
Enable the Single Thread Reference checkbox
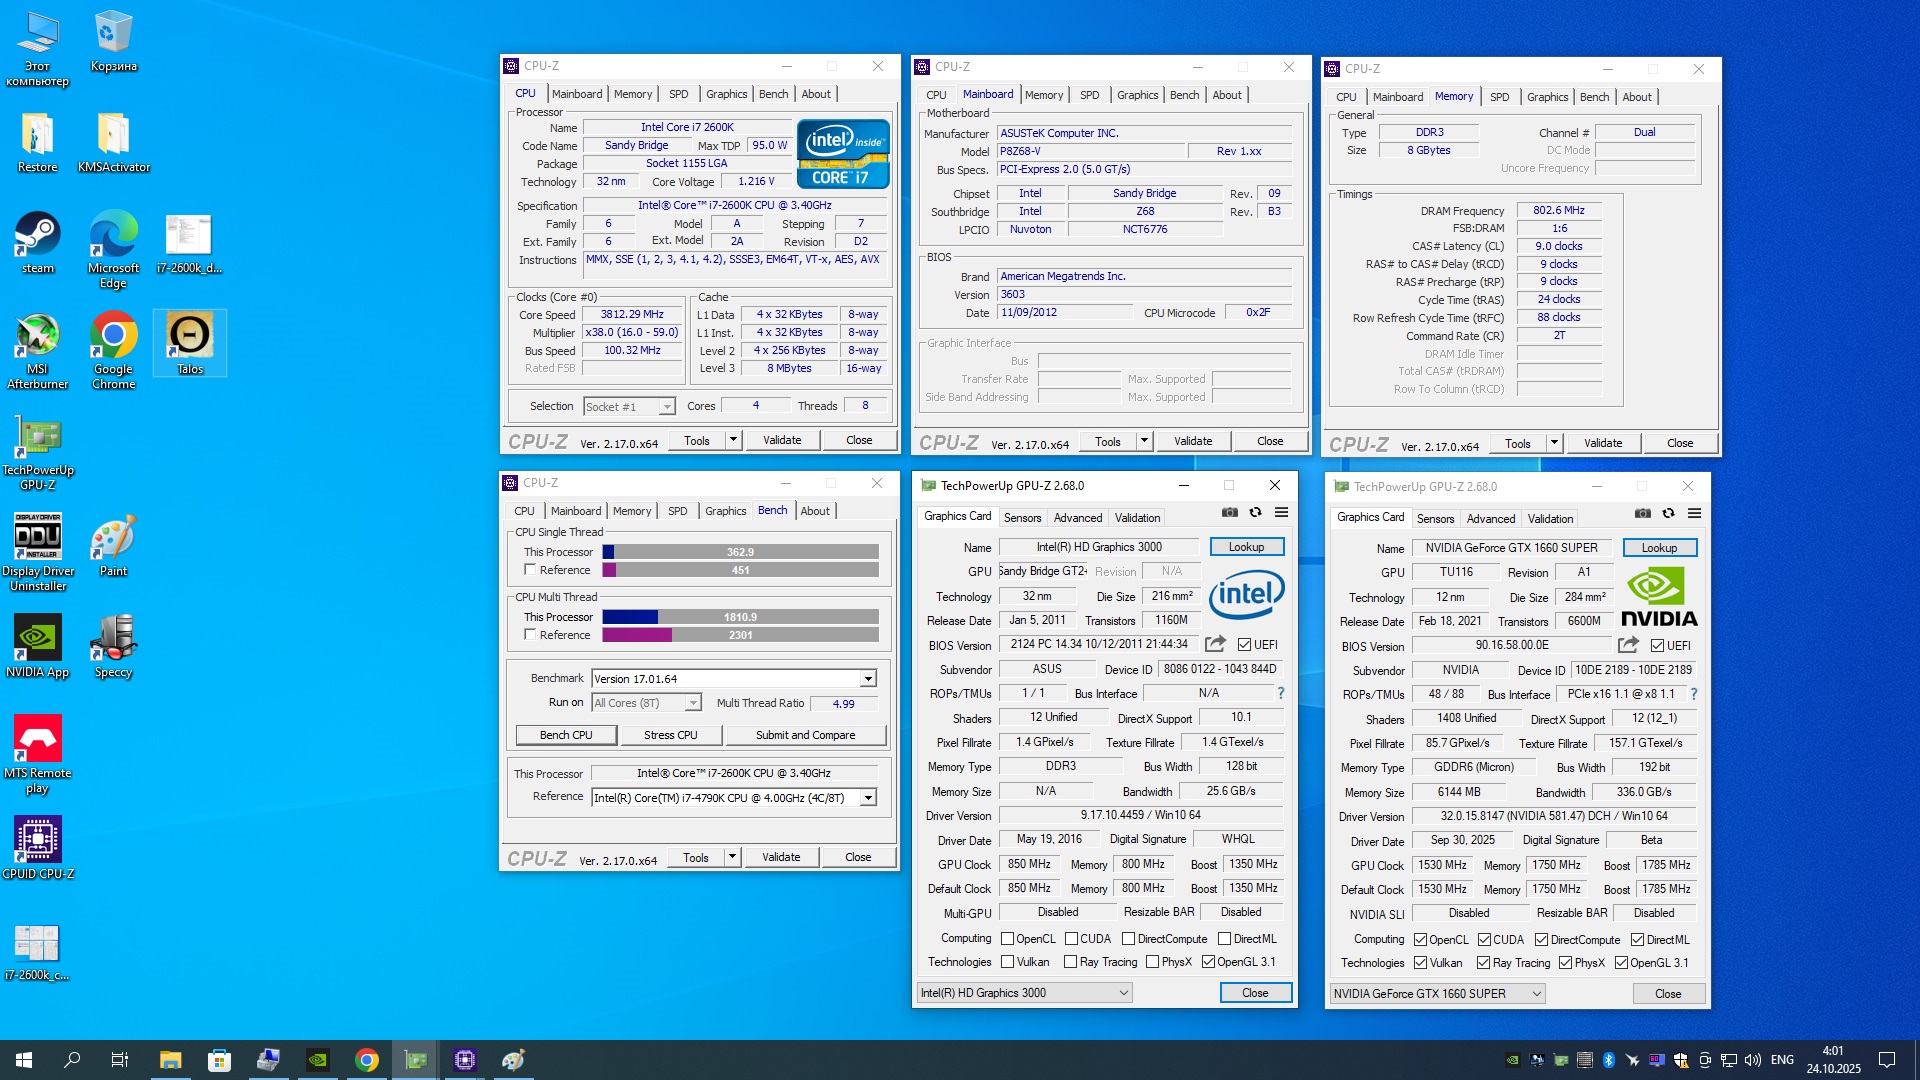pyautogui.click(x=530, y=570)
